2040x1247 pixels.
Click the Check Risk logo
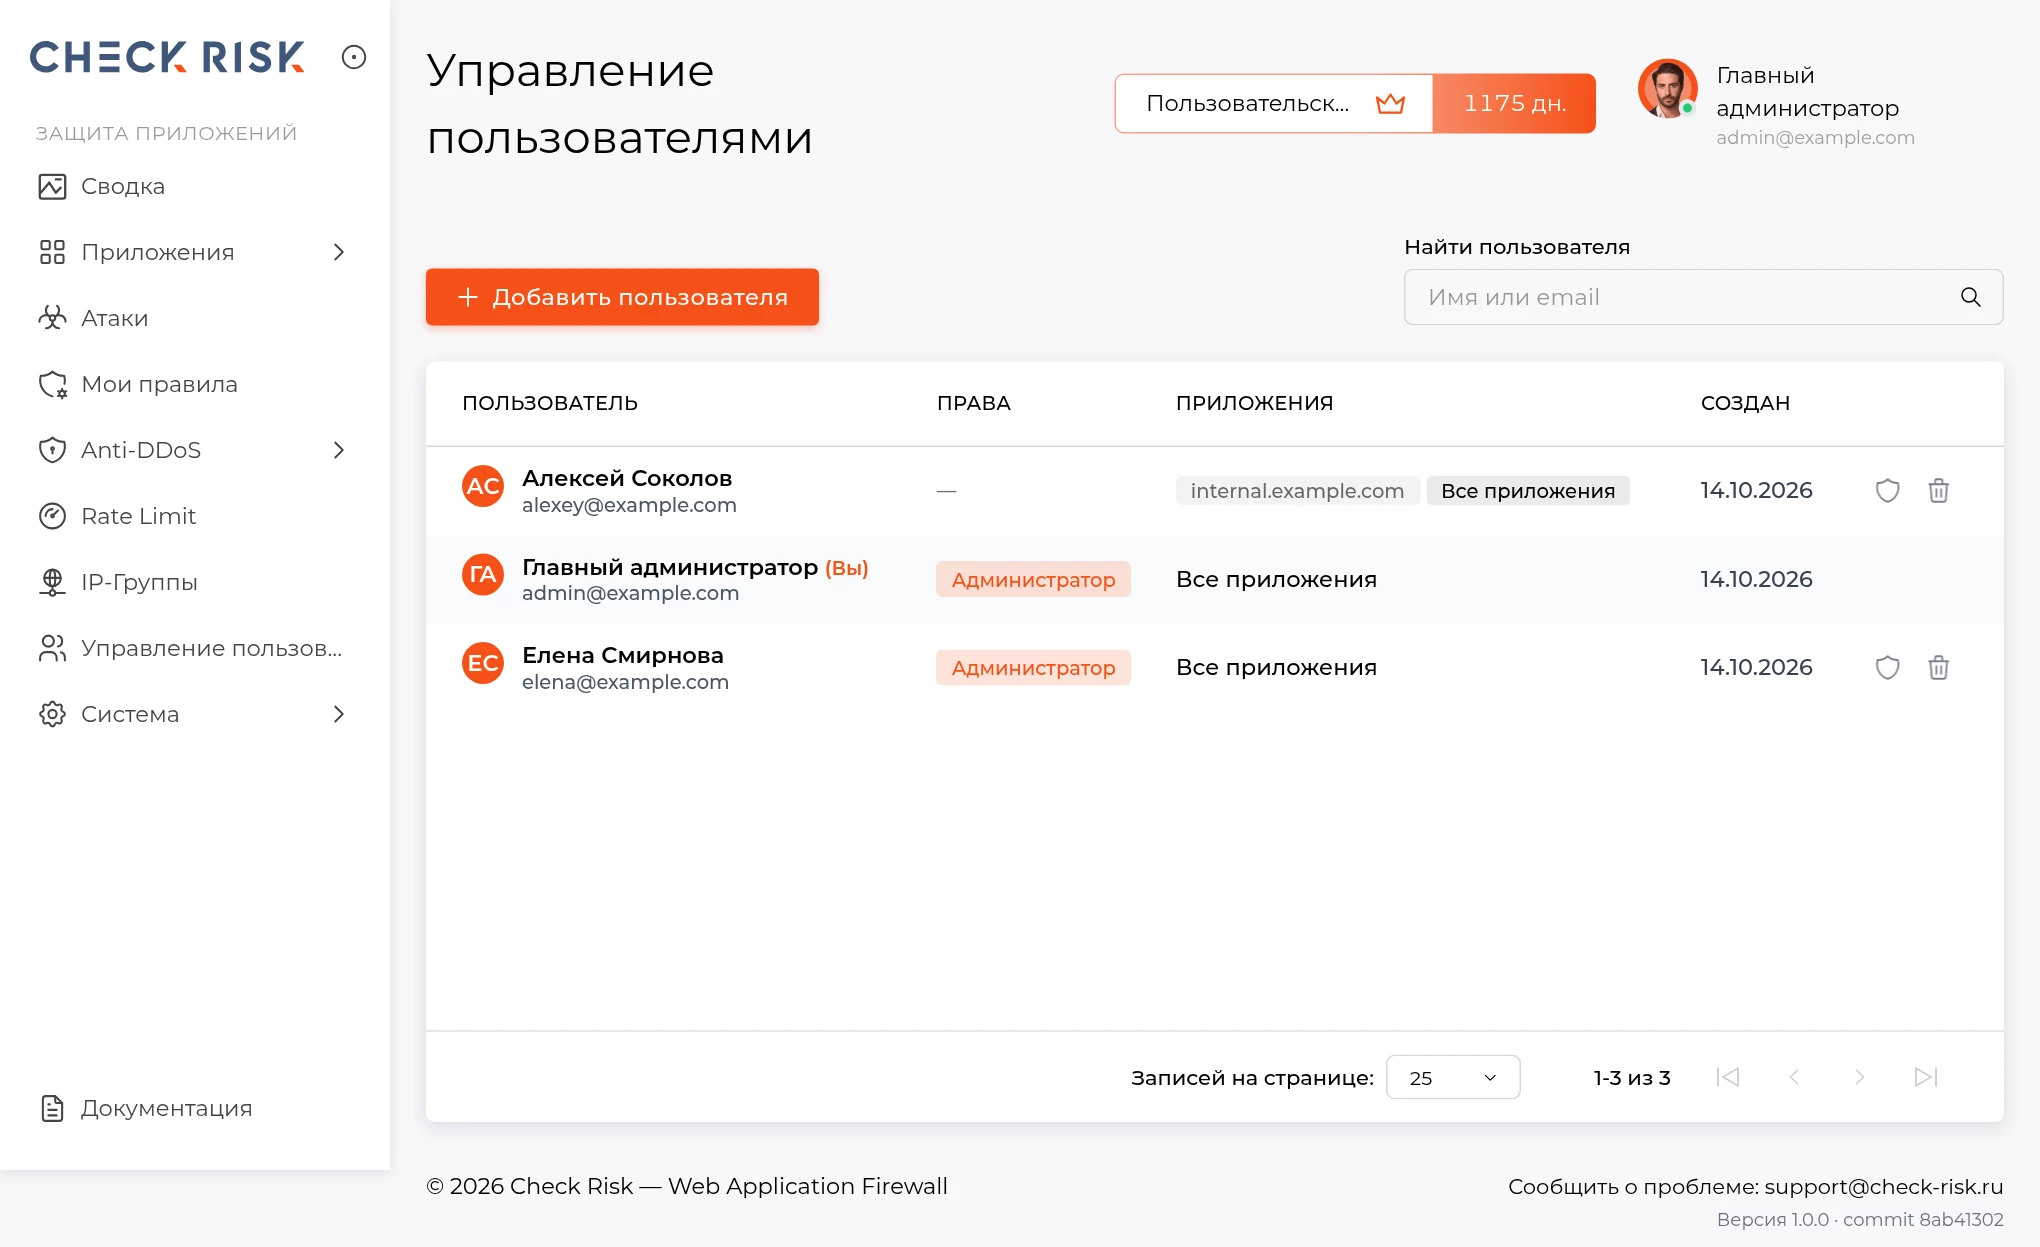pos(167,57)
